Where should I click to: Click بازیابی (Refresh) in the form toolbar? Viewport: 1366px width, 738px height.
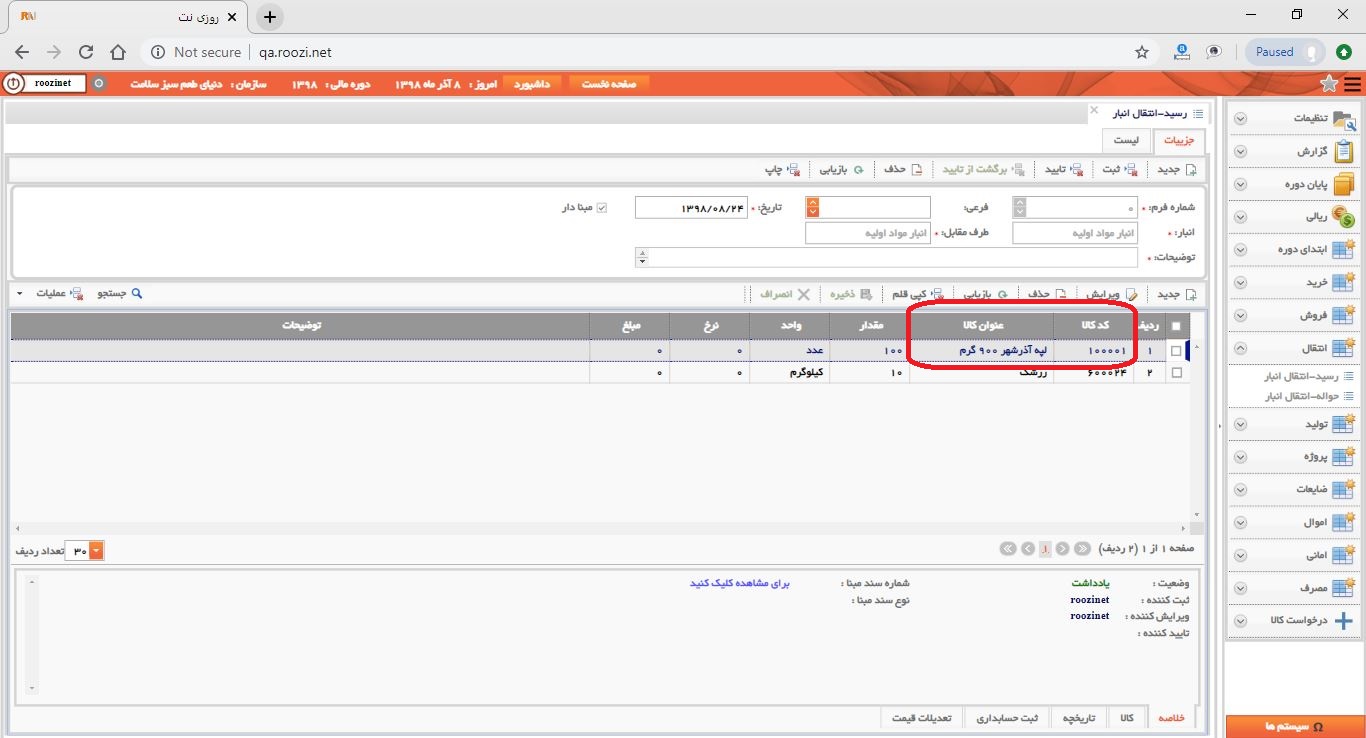tap(839, 169)
